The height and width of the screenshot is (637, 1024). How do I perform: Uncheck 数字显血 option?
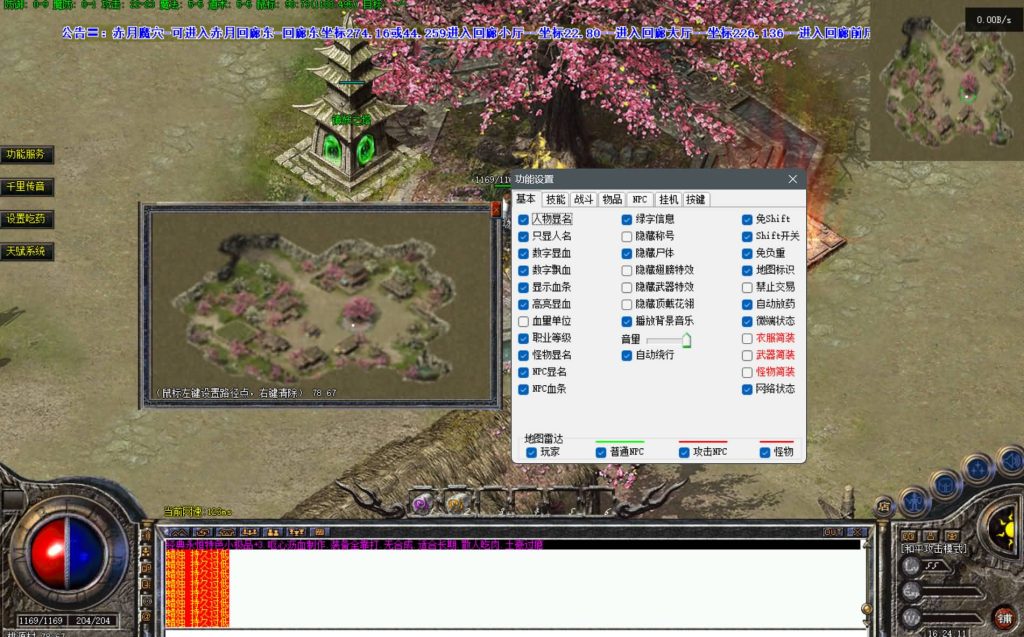(x=523, y=253)
